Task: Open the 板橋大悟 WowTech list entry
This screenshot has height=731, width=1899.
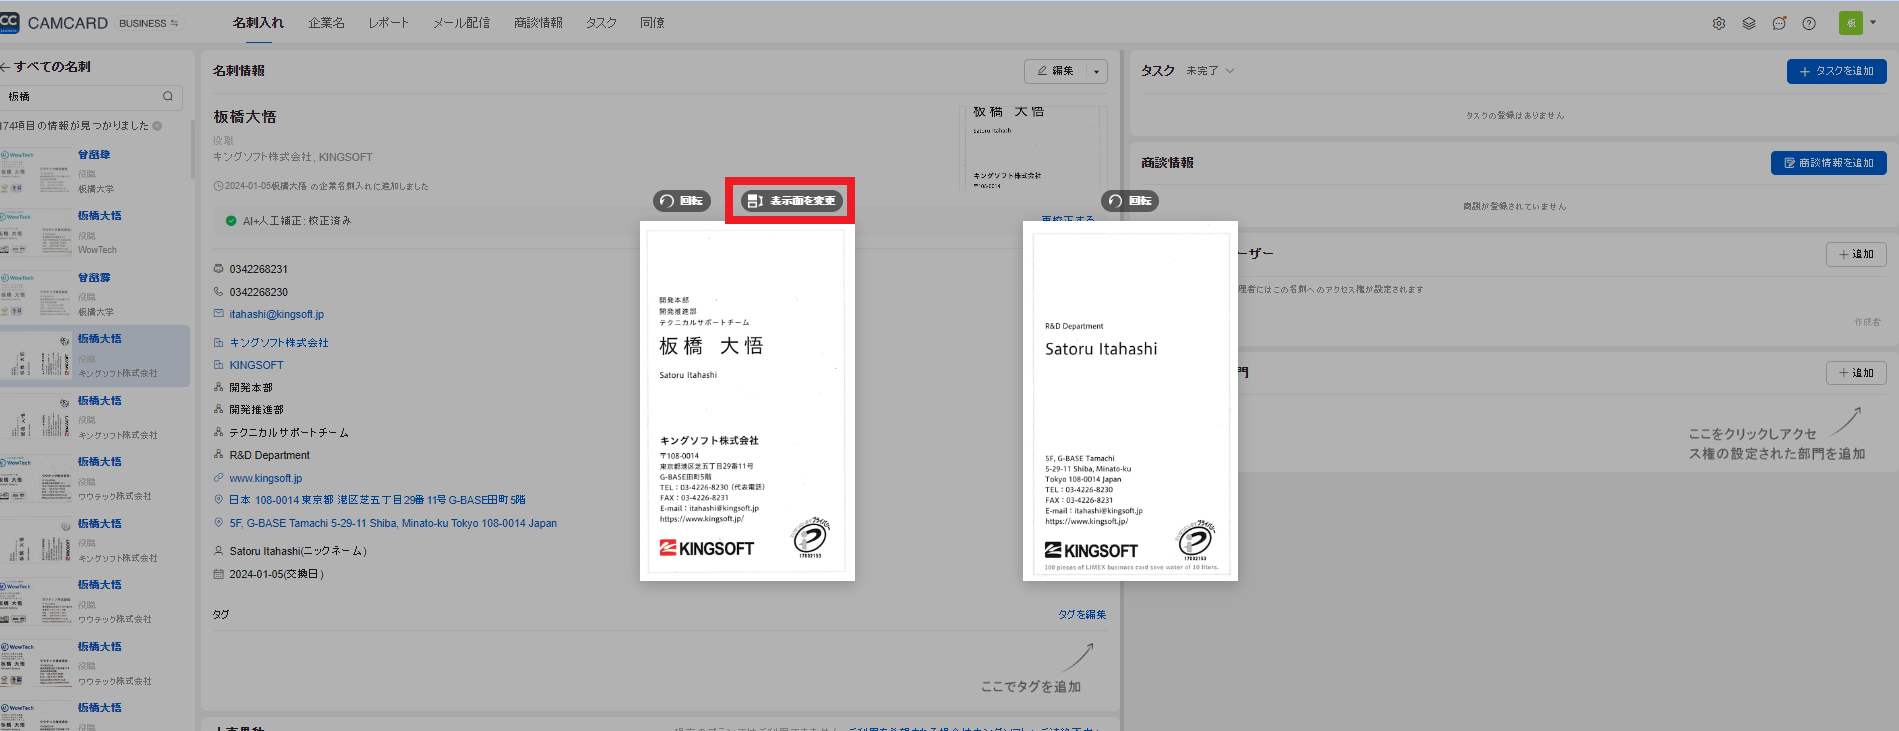Action: tap(94, 232)
